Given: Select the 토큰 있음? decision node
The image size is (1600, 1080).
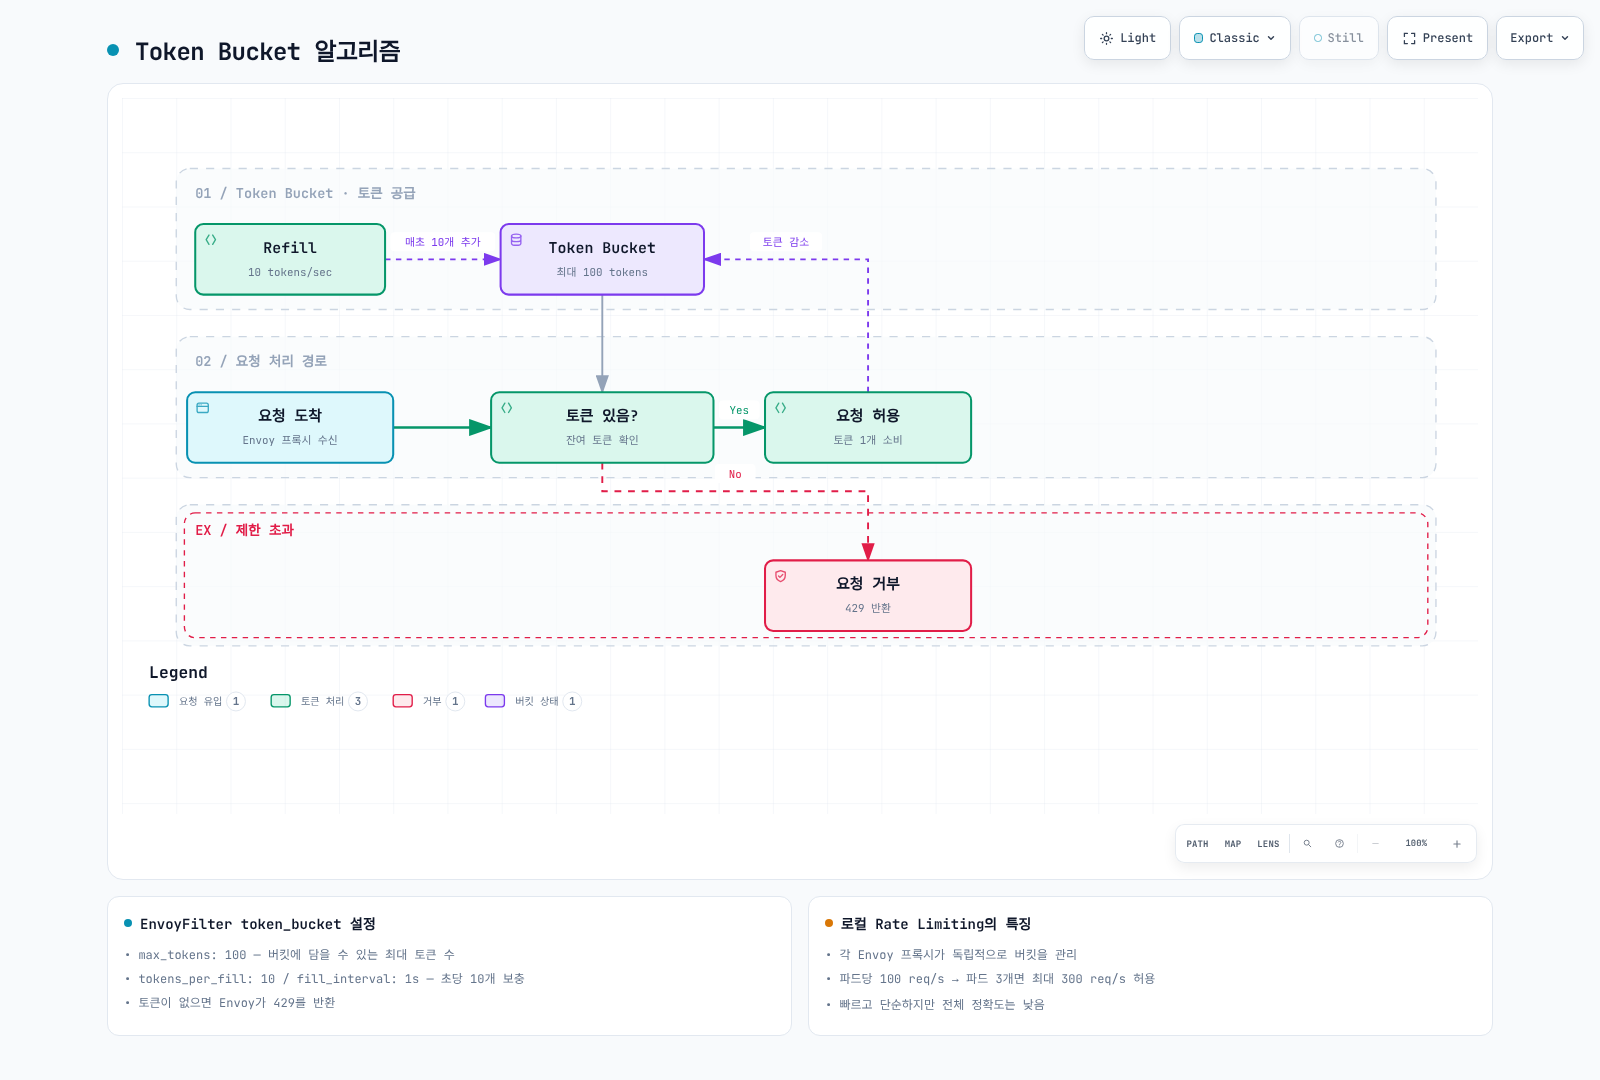Looking at the screenshot, I should (x=602, y=427).
